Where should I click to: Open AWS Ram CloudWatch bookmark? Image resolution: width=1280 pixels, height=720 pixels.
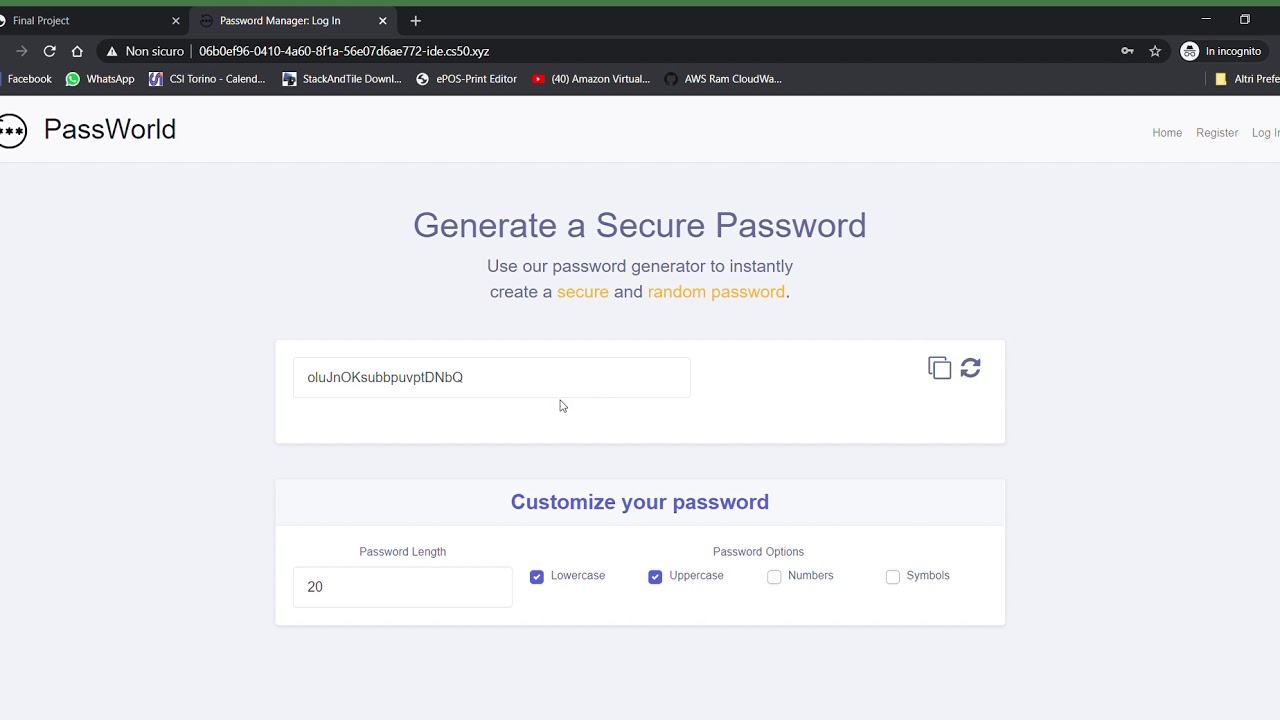click(x=723, y=79)
